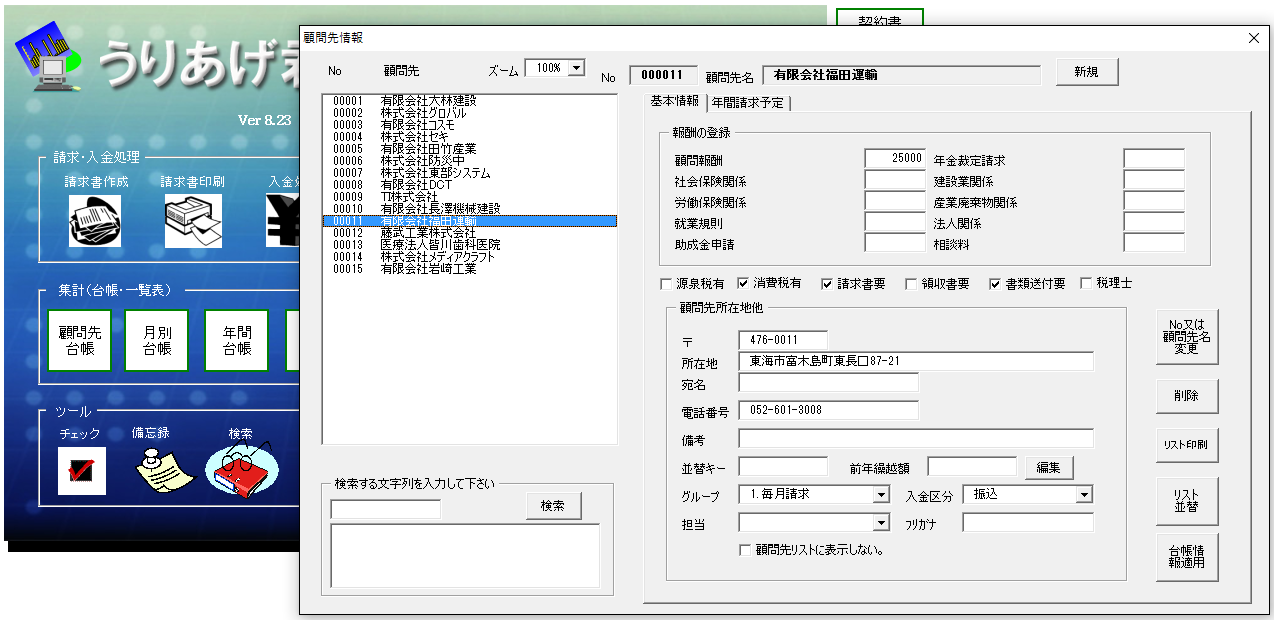1274x620 pixels.
Task: Click the 新規 button
Action: 1087,72
